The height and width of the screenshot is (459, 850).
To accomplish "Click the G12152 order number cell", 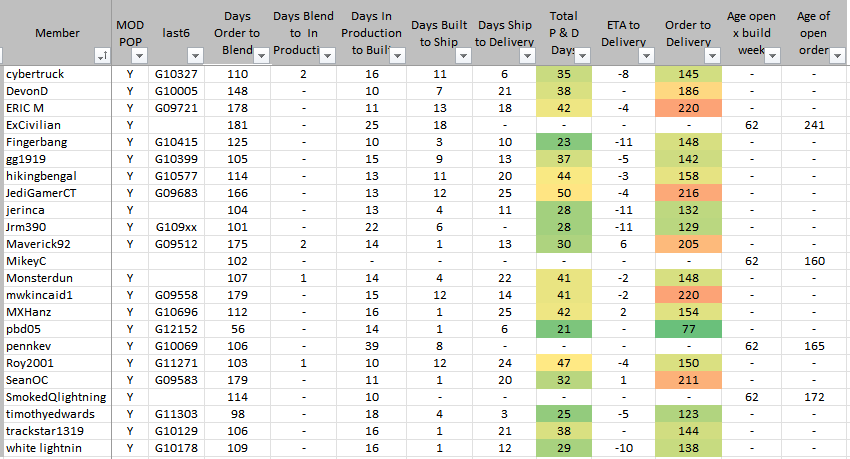I will (176, 329).
